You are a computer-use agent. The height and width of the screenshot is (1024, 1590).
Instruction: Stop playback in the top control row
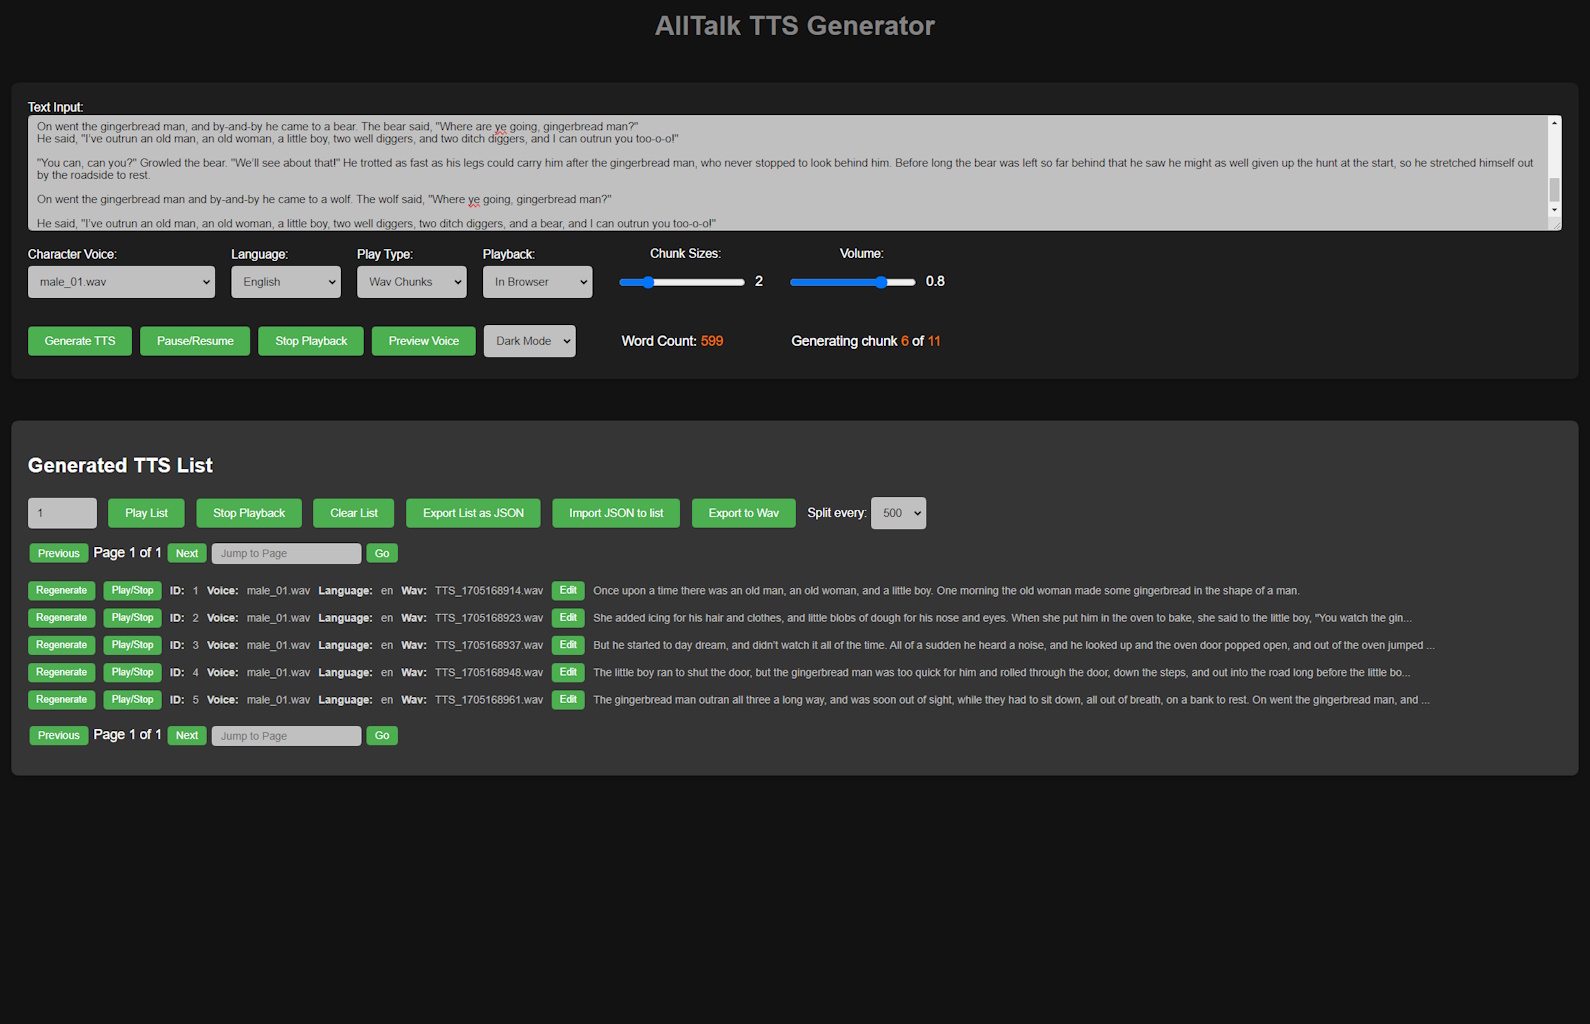coord(311,341)
